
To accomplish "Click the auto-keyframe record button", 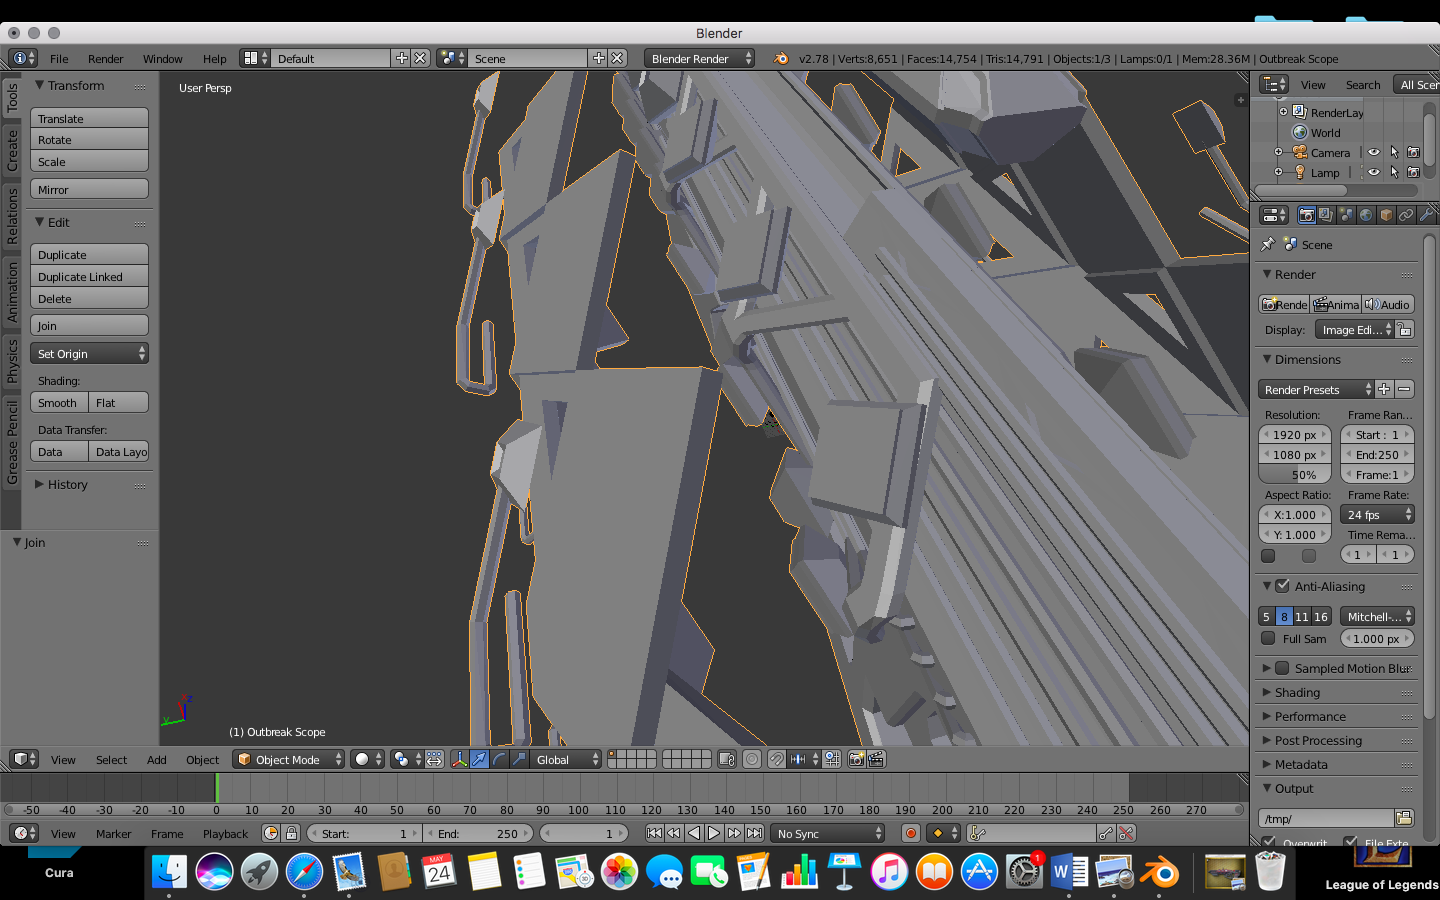I will pos(910,833).
